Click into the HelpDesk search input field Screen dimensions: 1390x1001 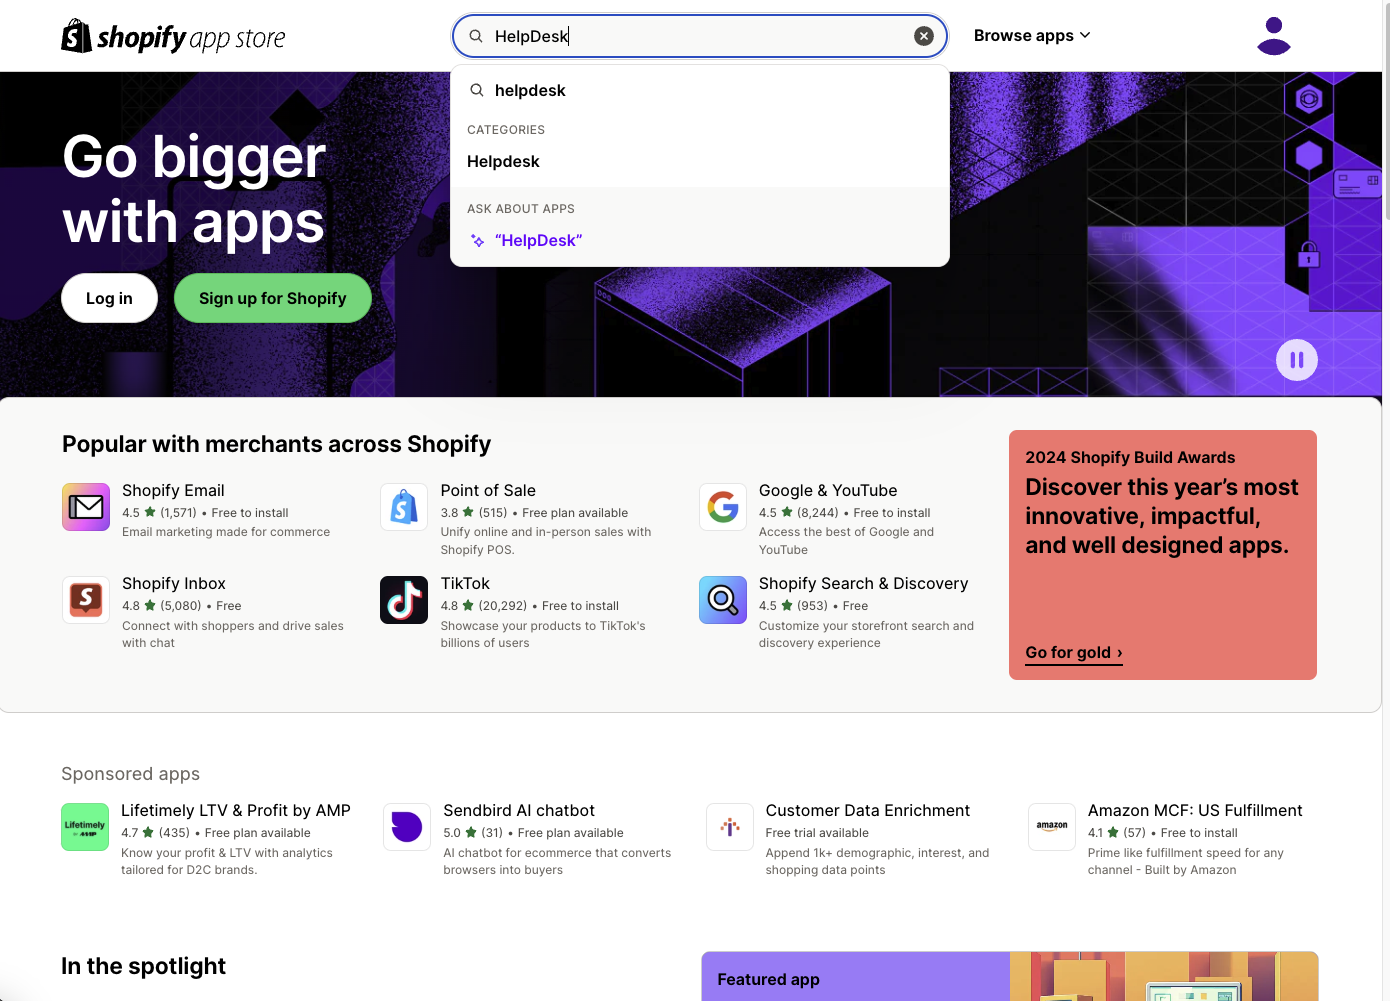(x=700, y=36)
